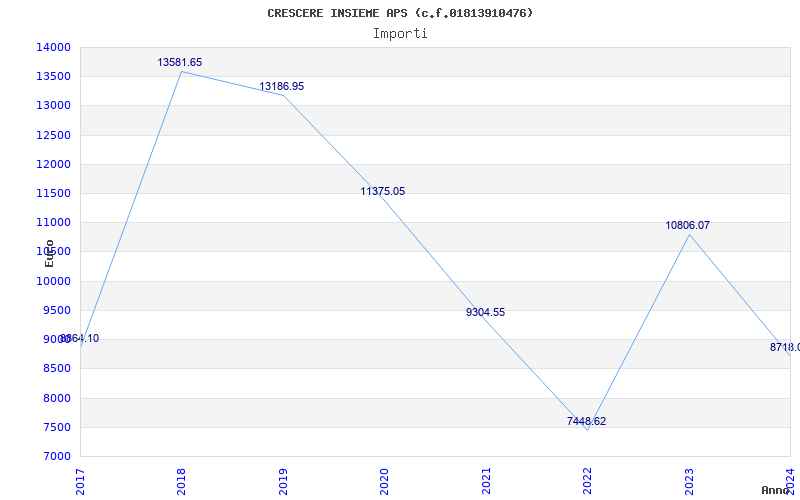Click x-axis year 2017
The image size is (800, 500).
[x=80, y=481]
